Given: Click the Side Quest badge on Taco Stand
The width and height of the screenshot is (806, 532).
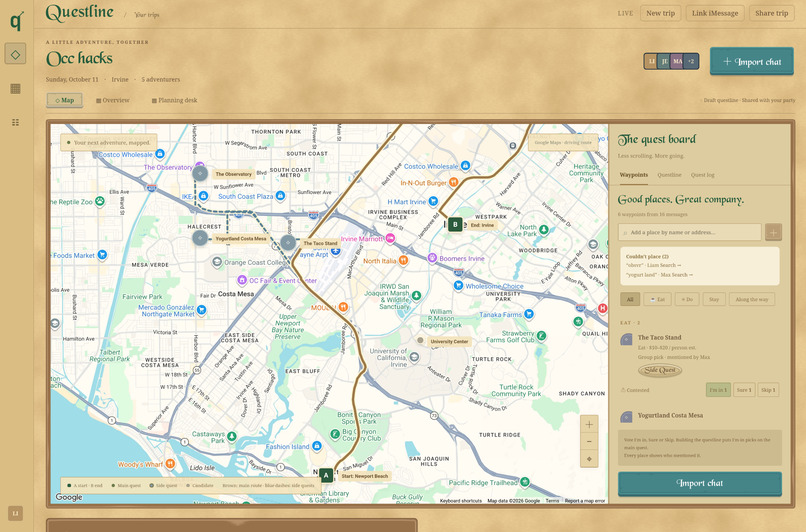Looking at the screenshot, I should (660, 370).
